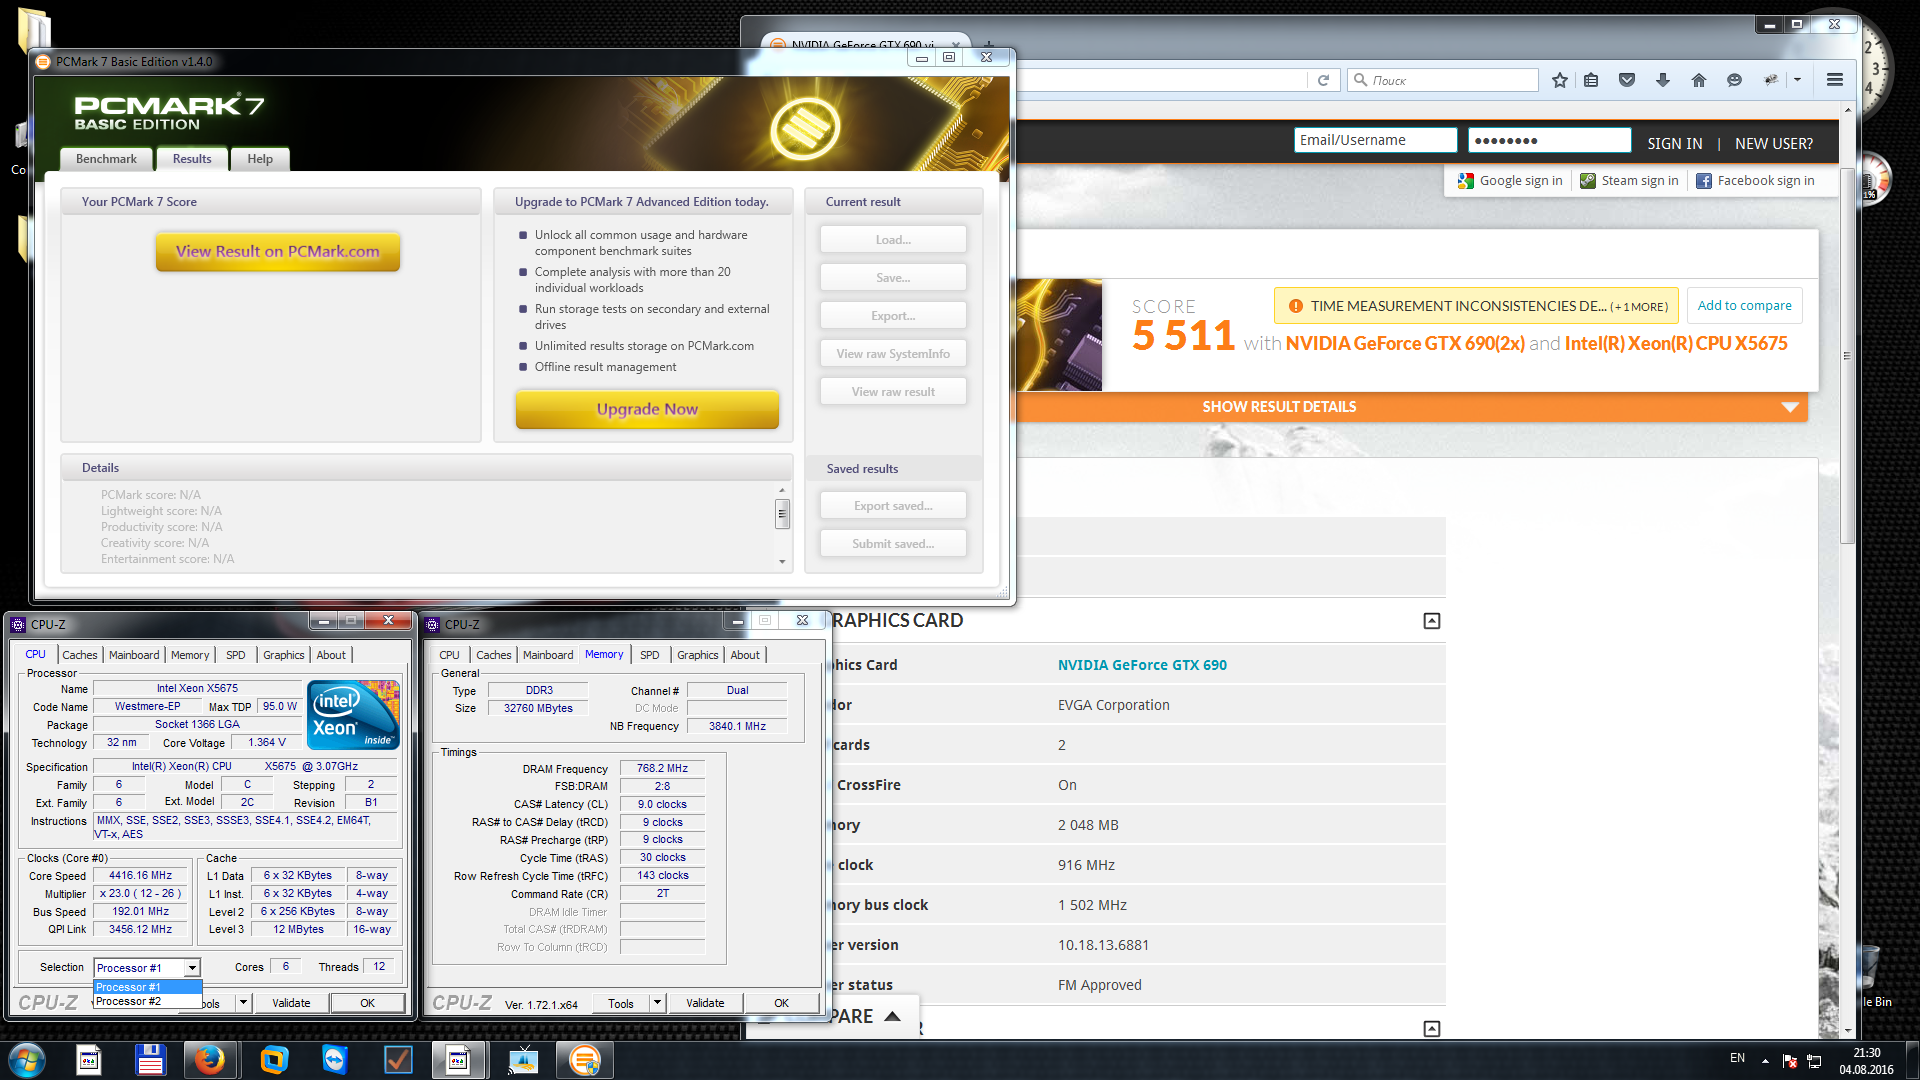Image resolution: width=1920 pixels, height=1080 pixels.
Task: Click the bug extension icon in Firefox toolbar
Action: (1771, 80)
